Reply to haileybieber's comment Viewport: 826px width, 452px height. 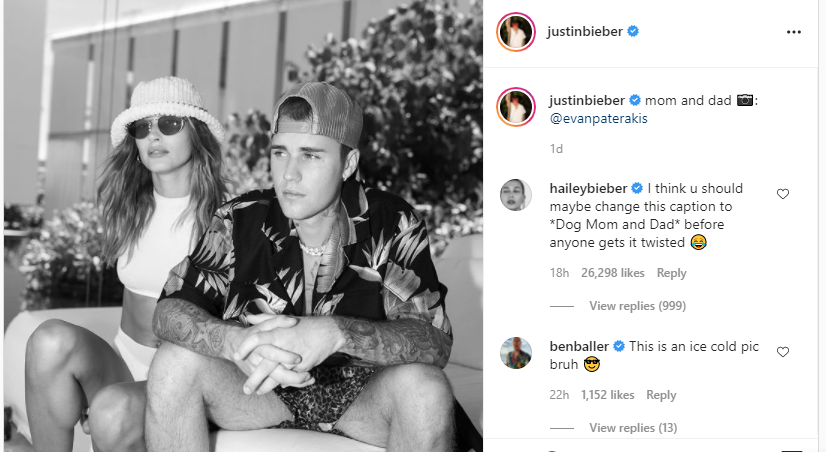[671, 273]
